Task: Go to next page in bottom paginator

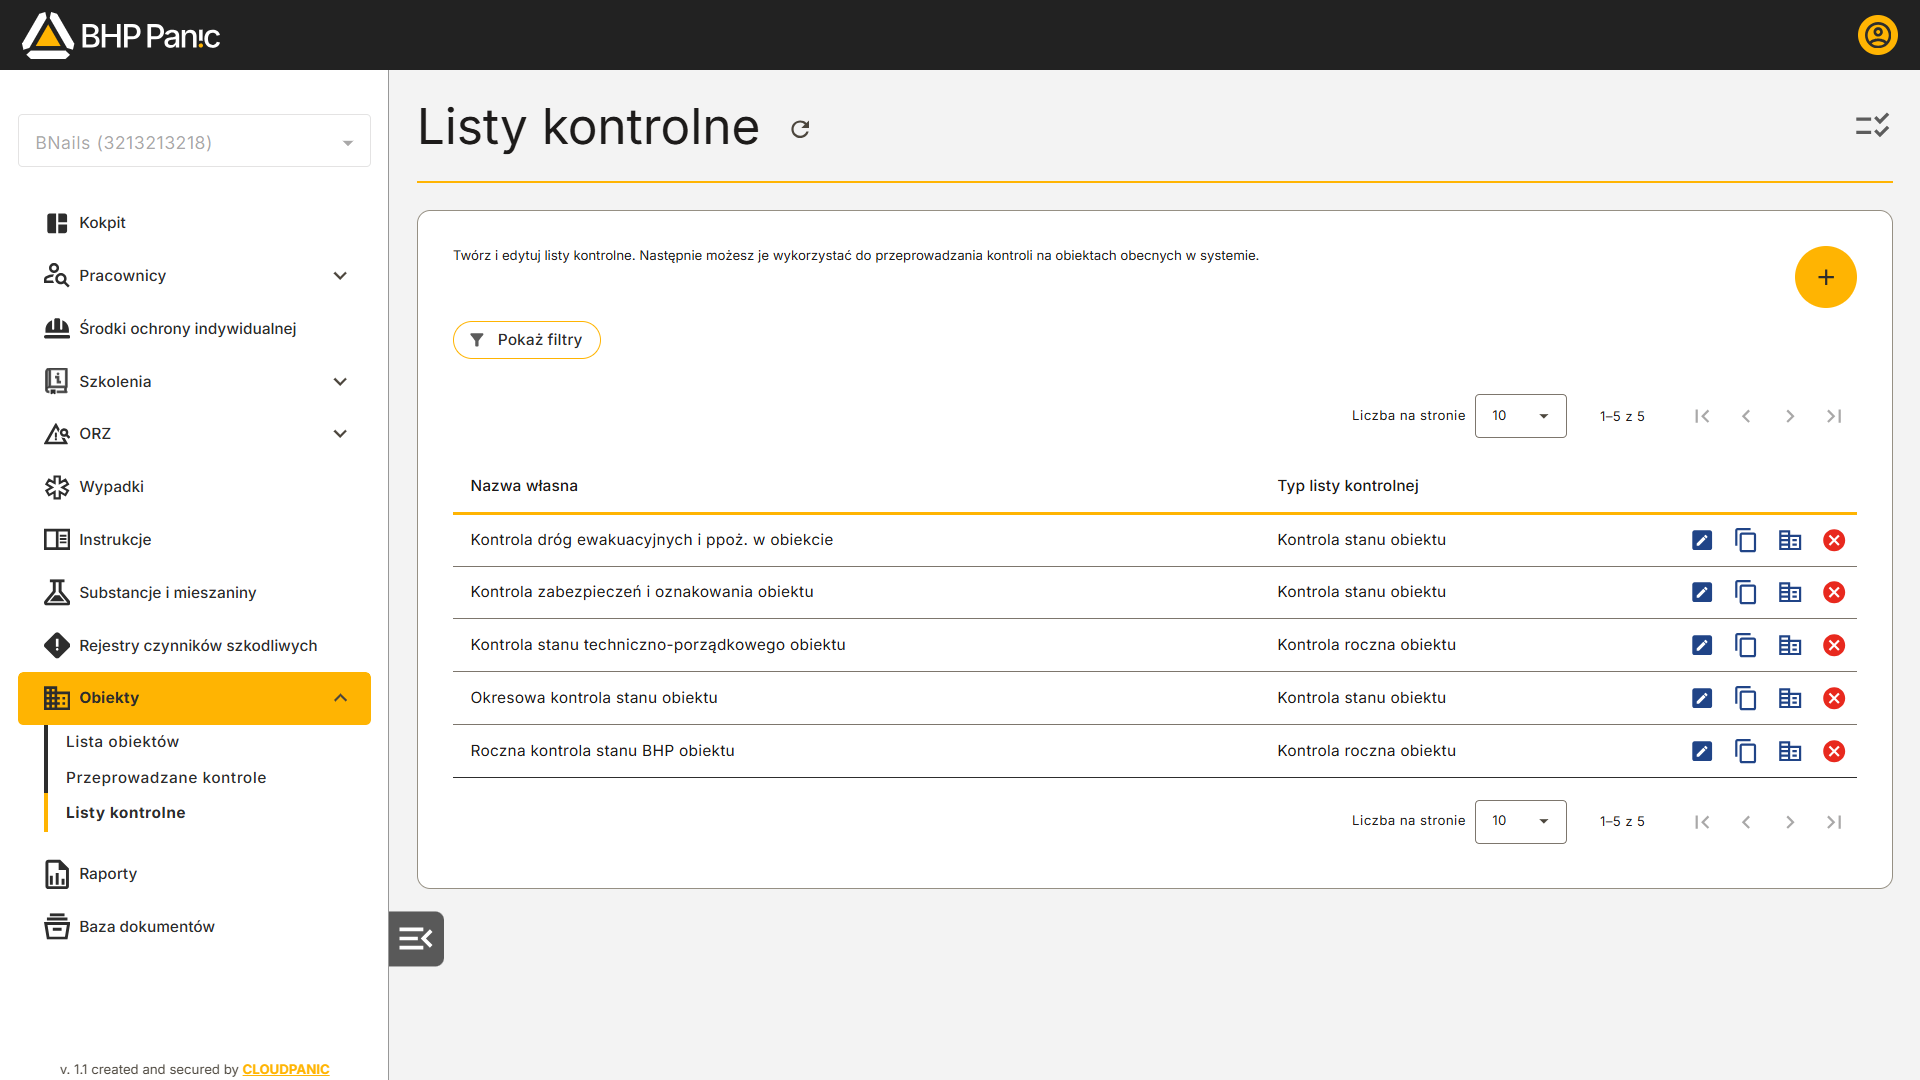Action: click(1790, 822)
